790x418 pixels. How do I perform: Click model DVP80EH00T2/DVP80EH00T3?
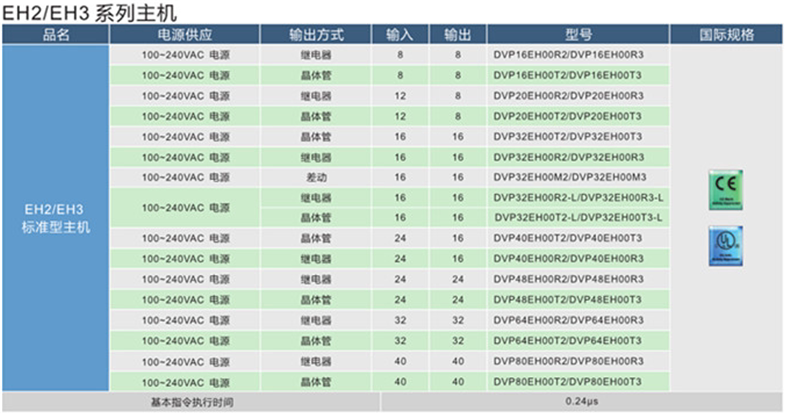[x=567, y=382]
